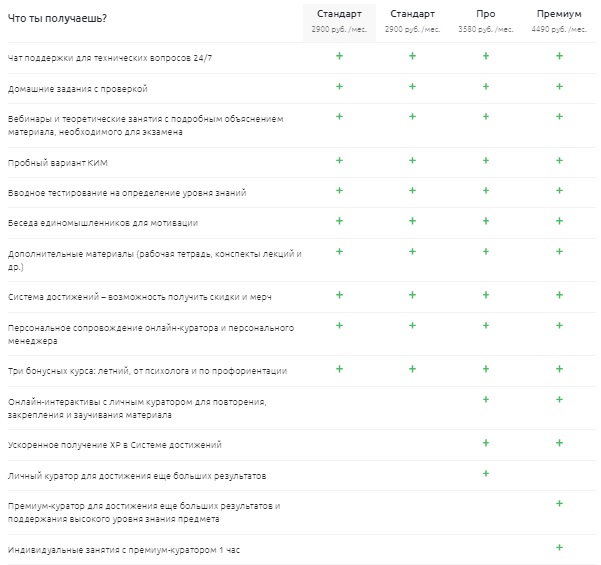Viewport: 601px width, 565px height.
Task: Click the plus in "Личный куратор" row
Action: click(487, 473)
